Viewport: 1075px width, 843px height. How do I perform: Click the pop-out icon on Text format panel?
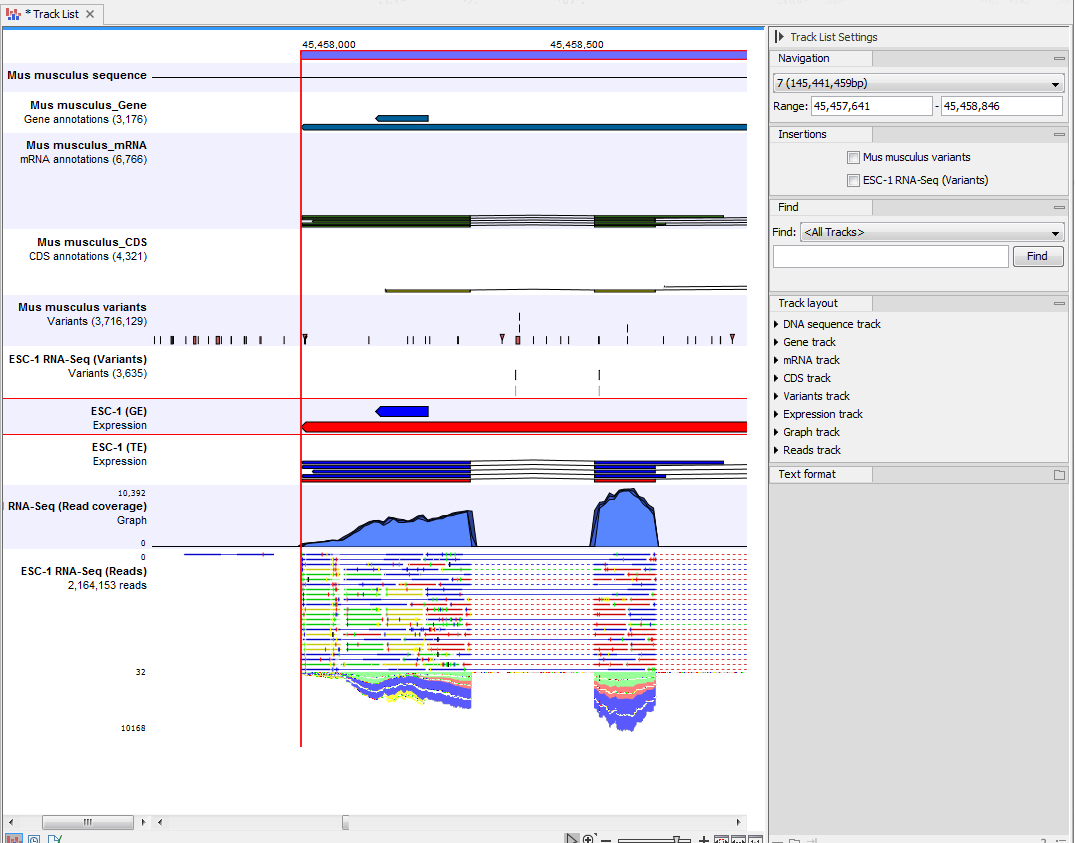[x=1062, y=473]
